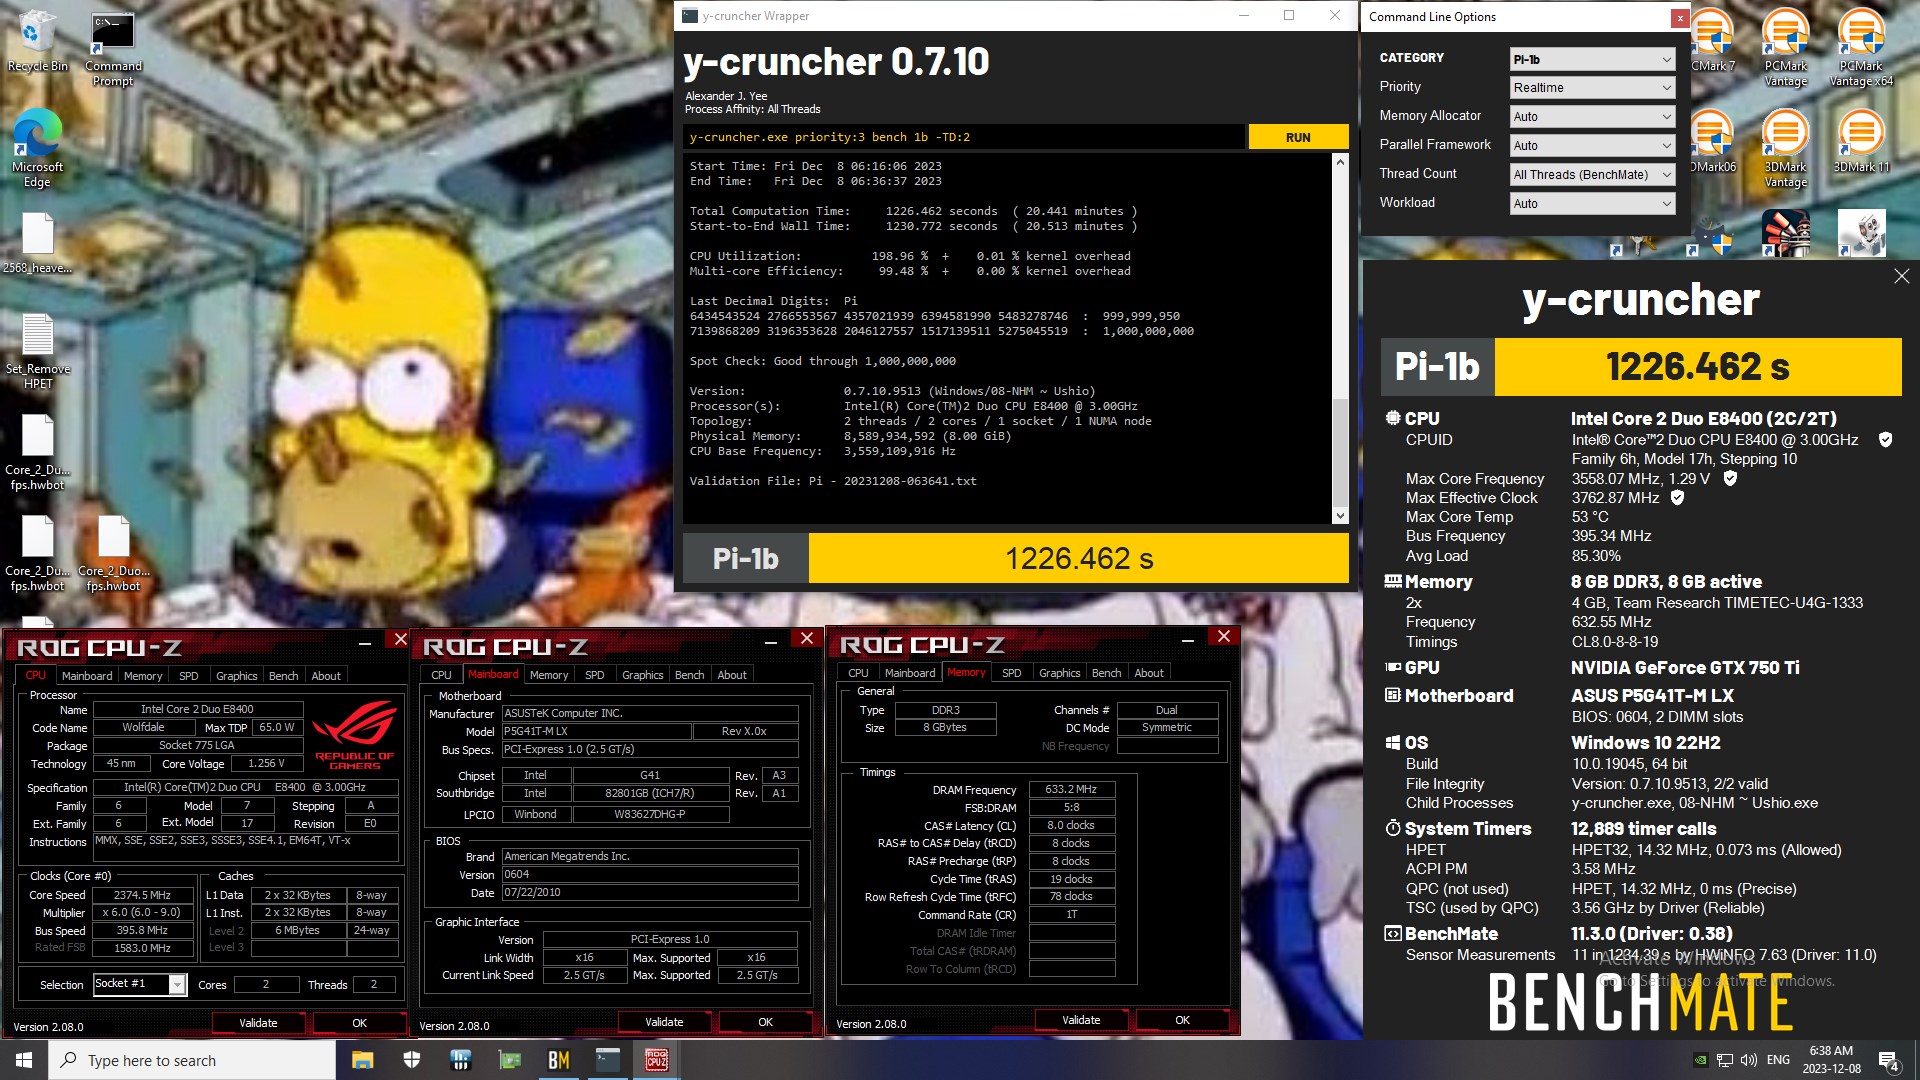Click OK in the left CPU-Z window
1920x1080 pixels.
click(x=359, y=1023)
